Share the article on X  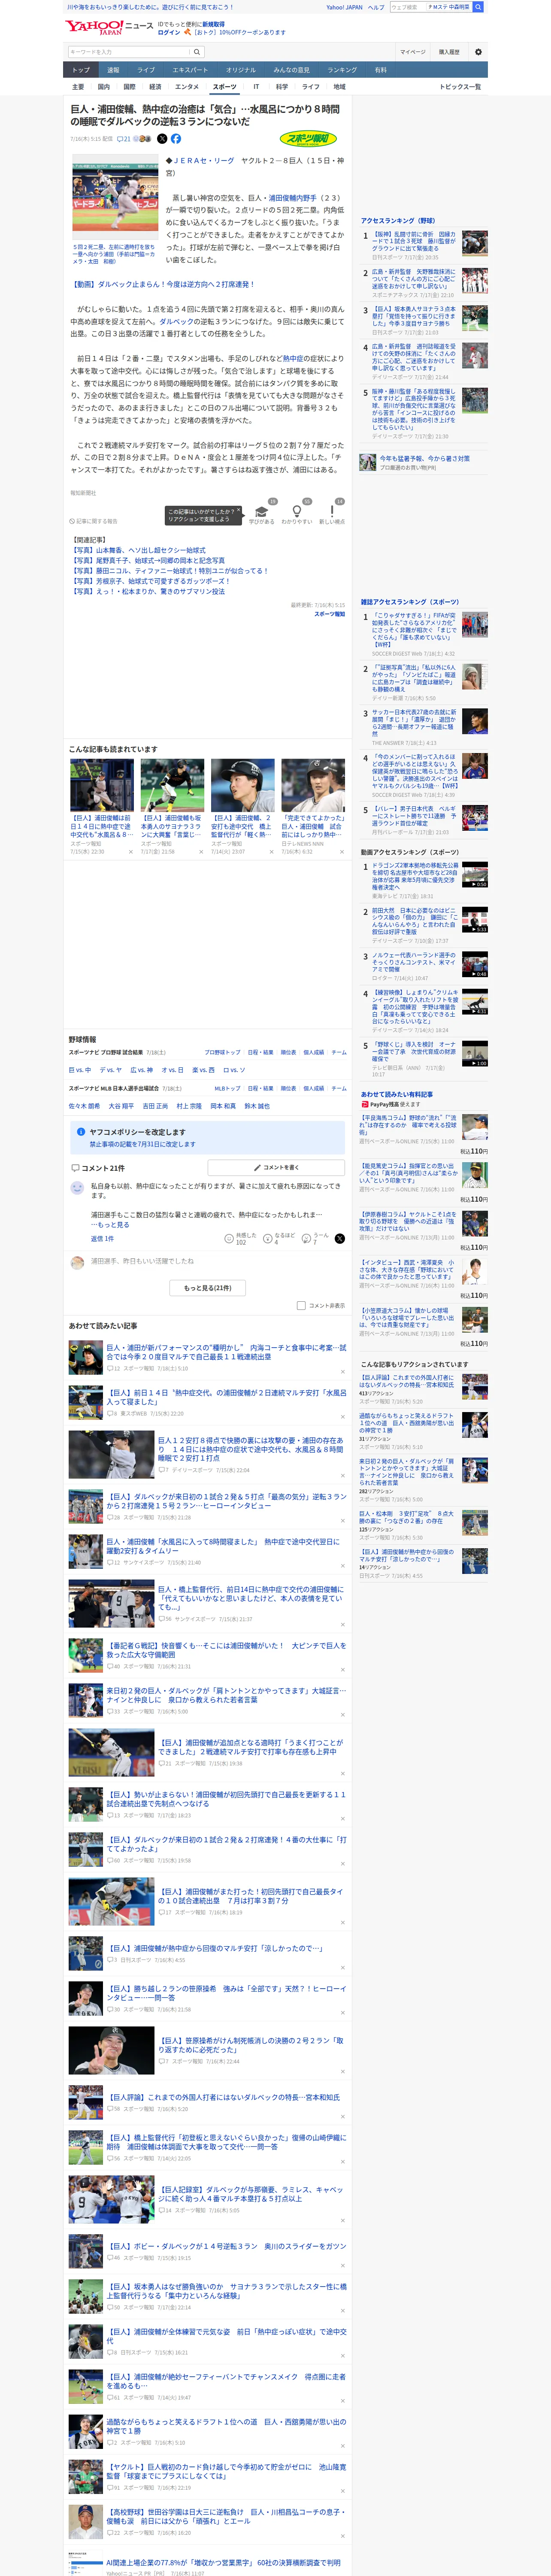(x=162, y=139)
